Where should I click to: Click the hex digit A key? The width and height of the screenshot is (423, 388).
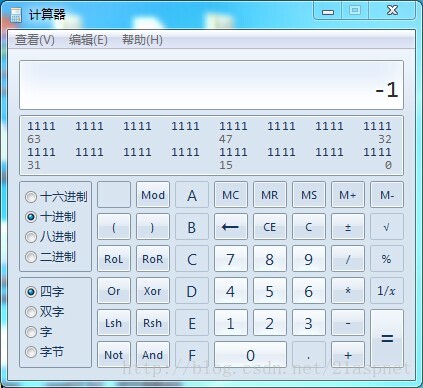[192, 195]
